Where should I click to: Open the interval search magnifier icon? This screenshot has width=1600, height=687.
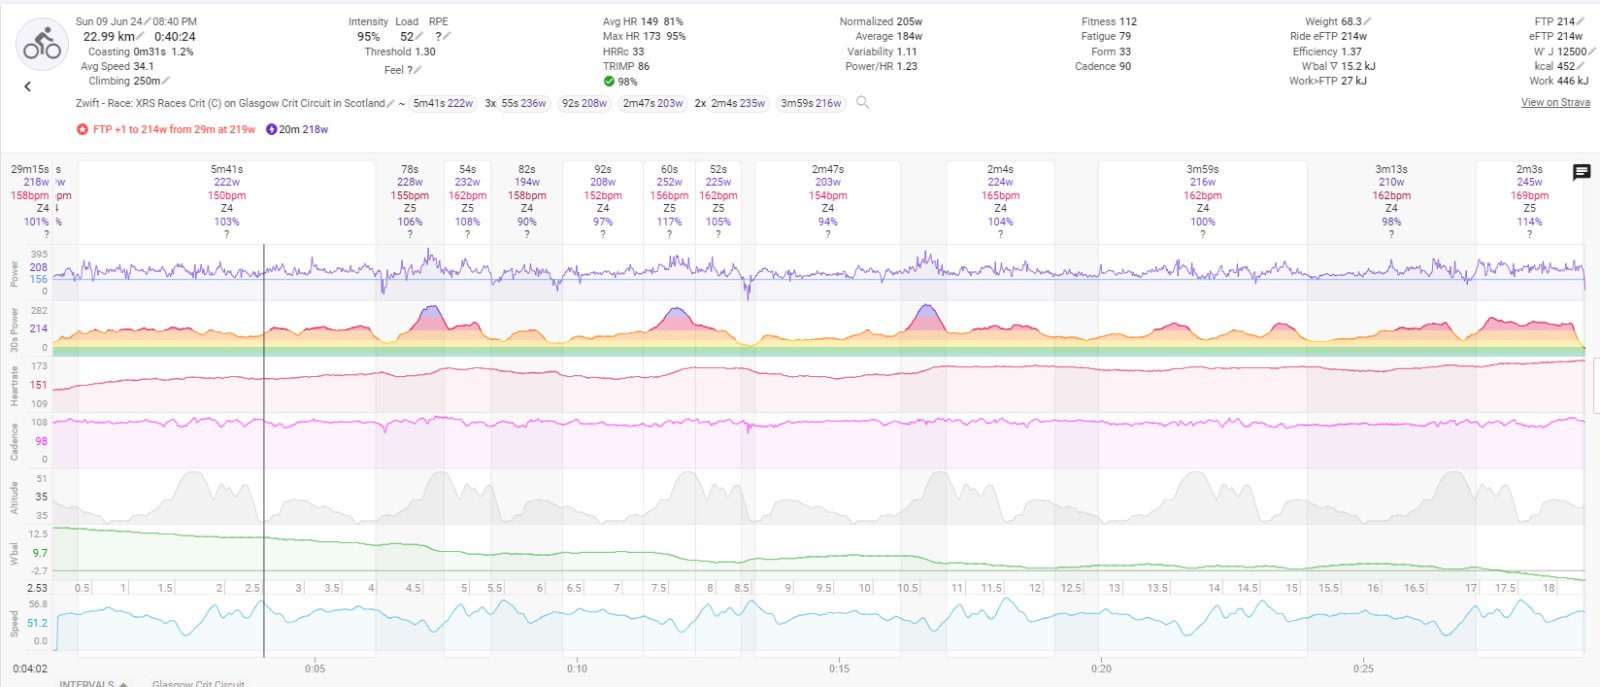click(x=863, y=102)
